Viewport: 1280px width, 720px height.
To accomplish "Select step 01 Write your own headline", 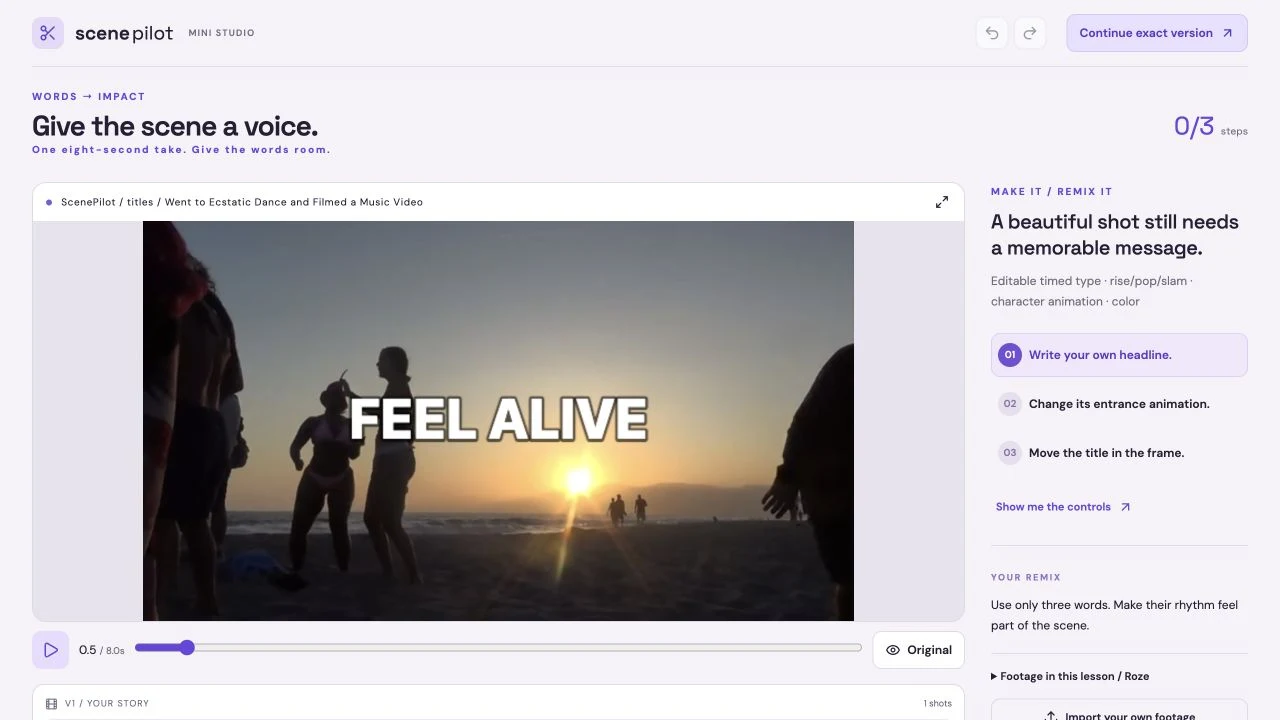I will [x=1119, y=355].
